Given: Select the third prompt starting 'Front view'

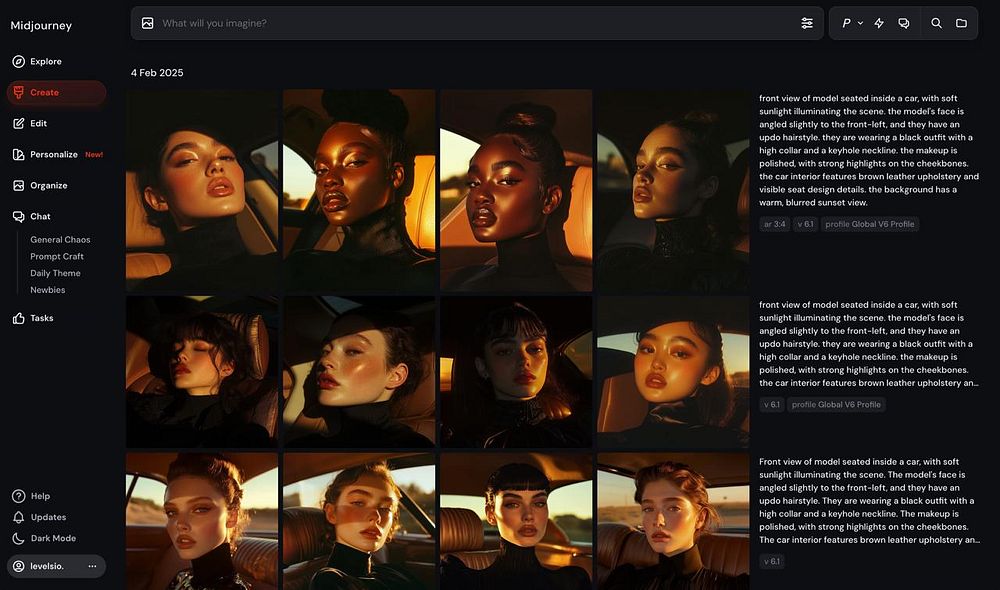Looking at the screenshot, I should pyautogui.click(x=869, y=501).
